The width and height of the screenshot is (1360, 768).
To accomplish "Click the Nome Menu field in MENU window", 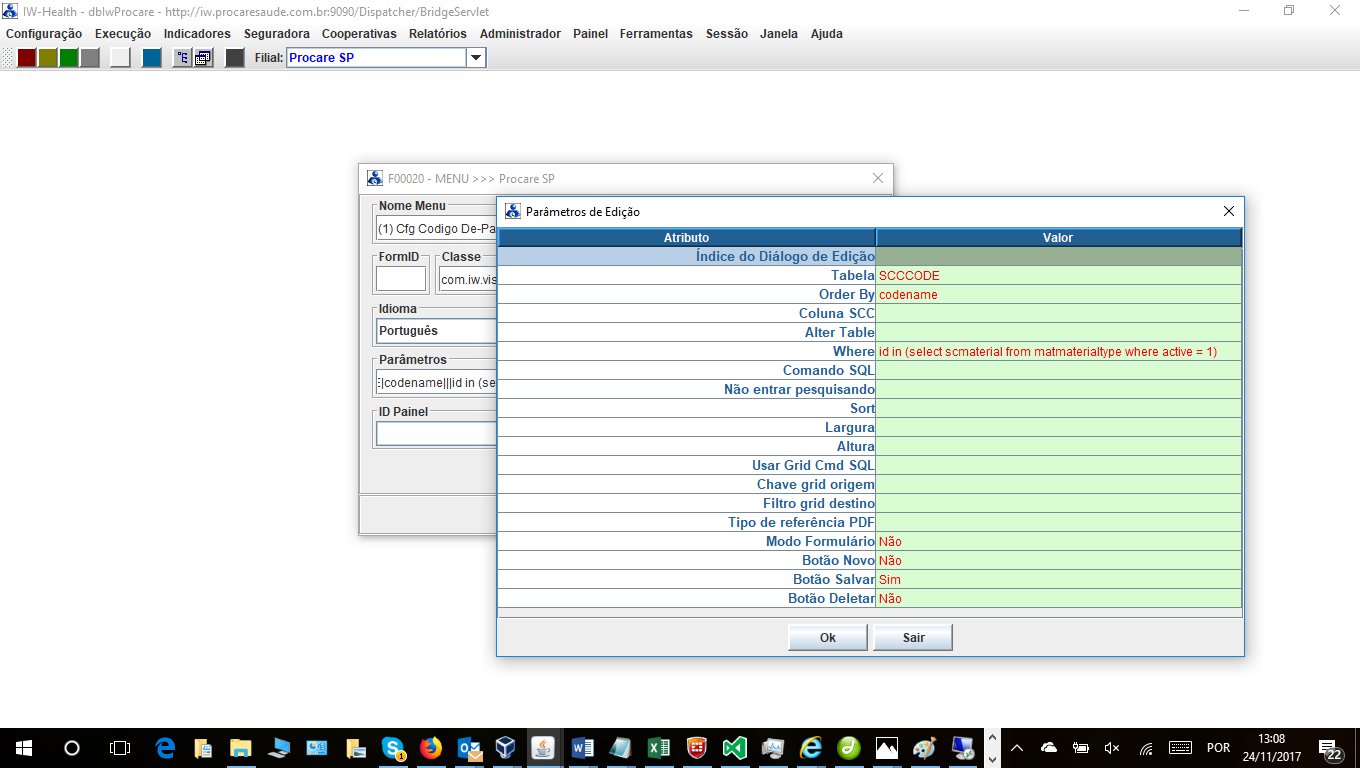I will (x=436, y=228).
